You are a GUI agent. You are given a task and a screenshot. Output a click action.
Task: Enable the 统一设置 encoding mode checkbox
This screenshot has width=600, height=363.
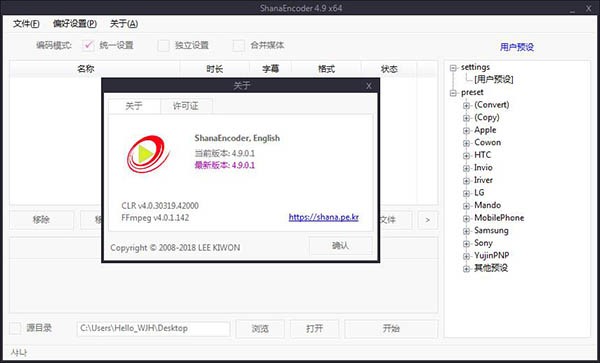[88, 45]
